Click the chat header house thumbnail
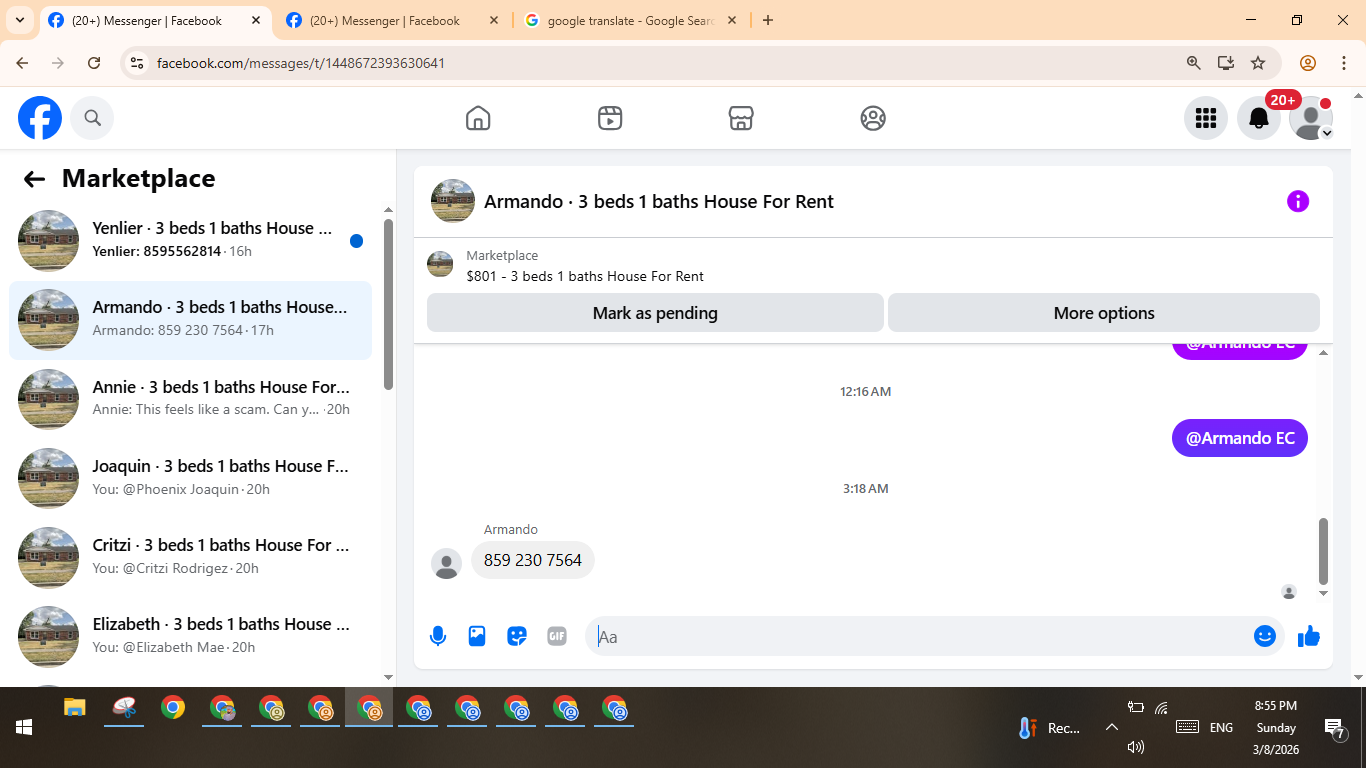This screenshot has height=768, width=1366. [453, 201]
